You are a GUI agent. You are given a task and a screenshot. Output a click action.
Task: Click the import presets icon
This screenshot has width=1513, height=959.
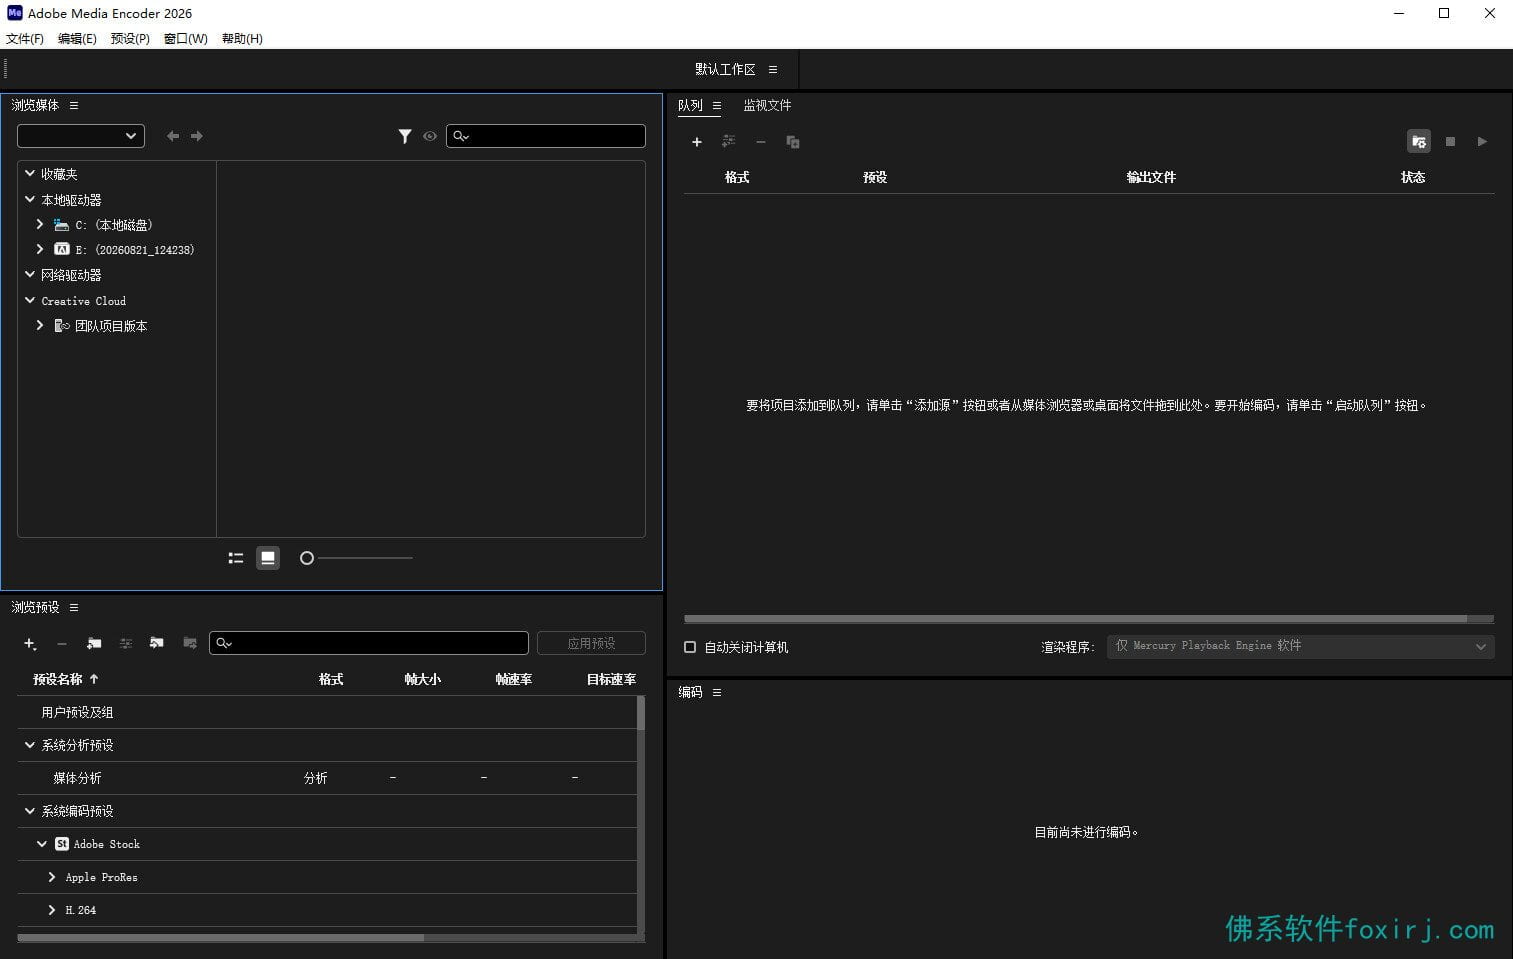[x=157, y=643]
